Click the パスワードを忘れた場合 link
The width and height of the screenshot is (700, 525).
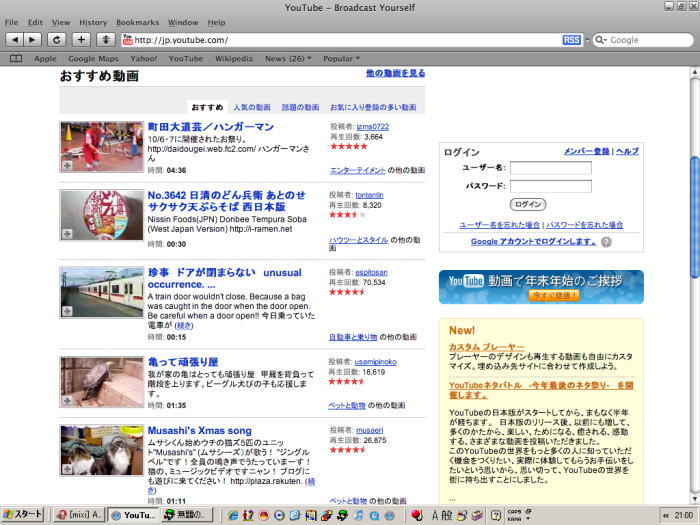[x=585, y=225]
